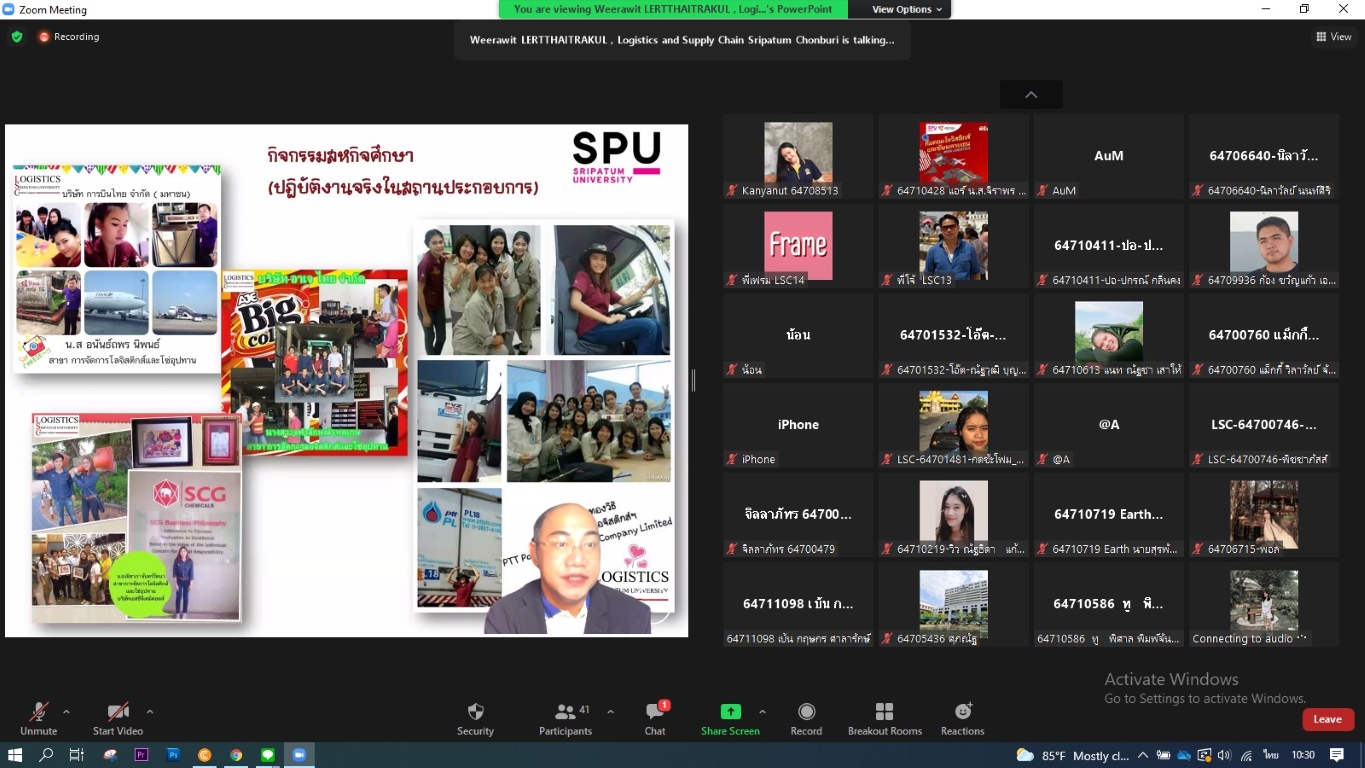Leave the meeting

pyautogui.click(x=1328, y=719)
